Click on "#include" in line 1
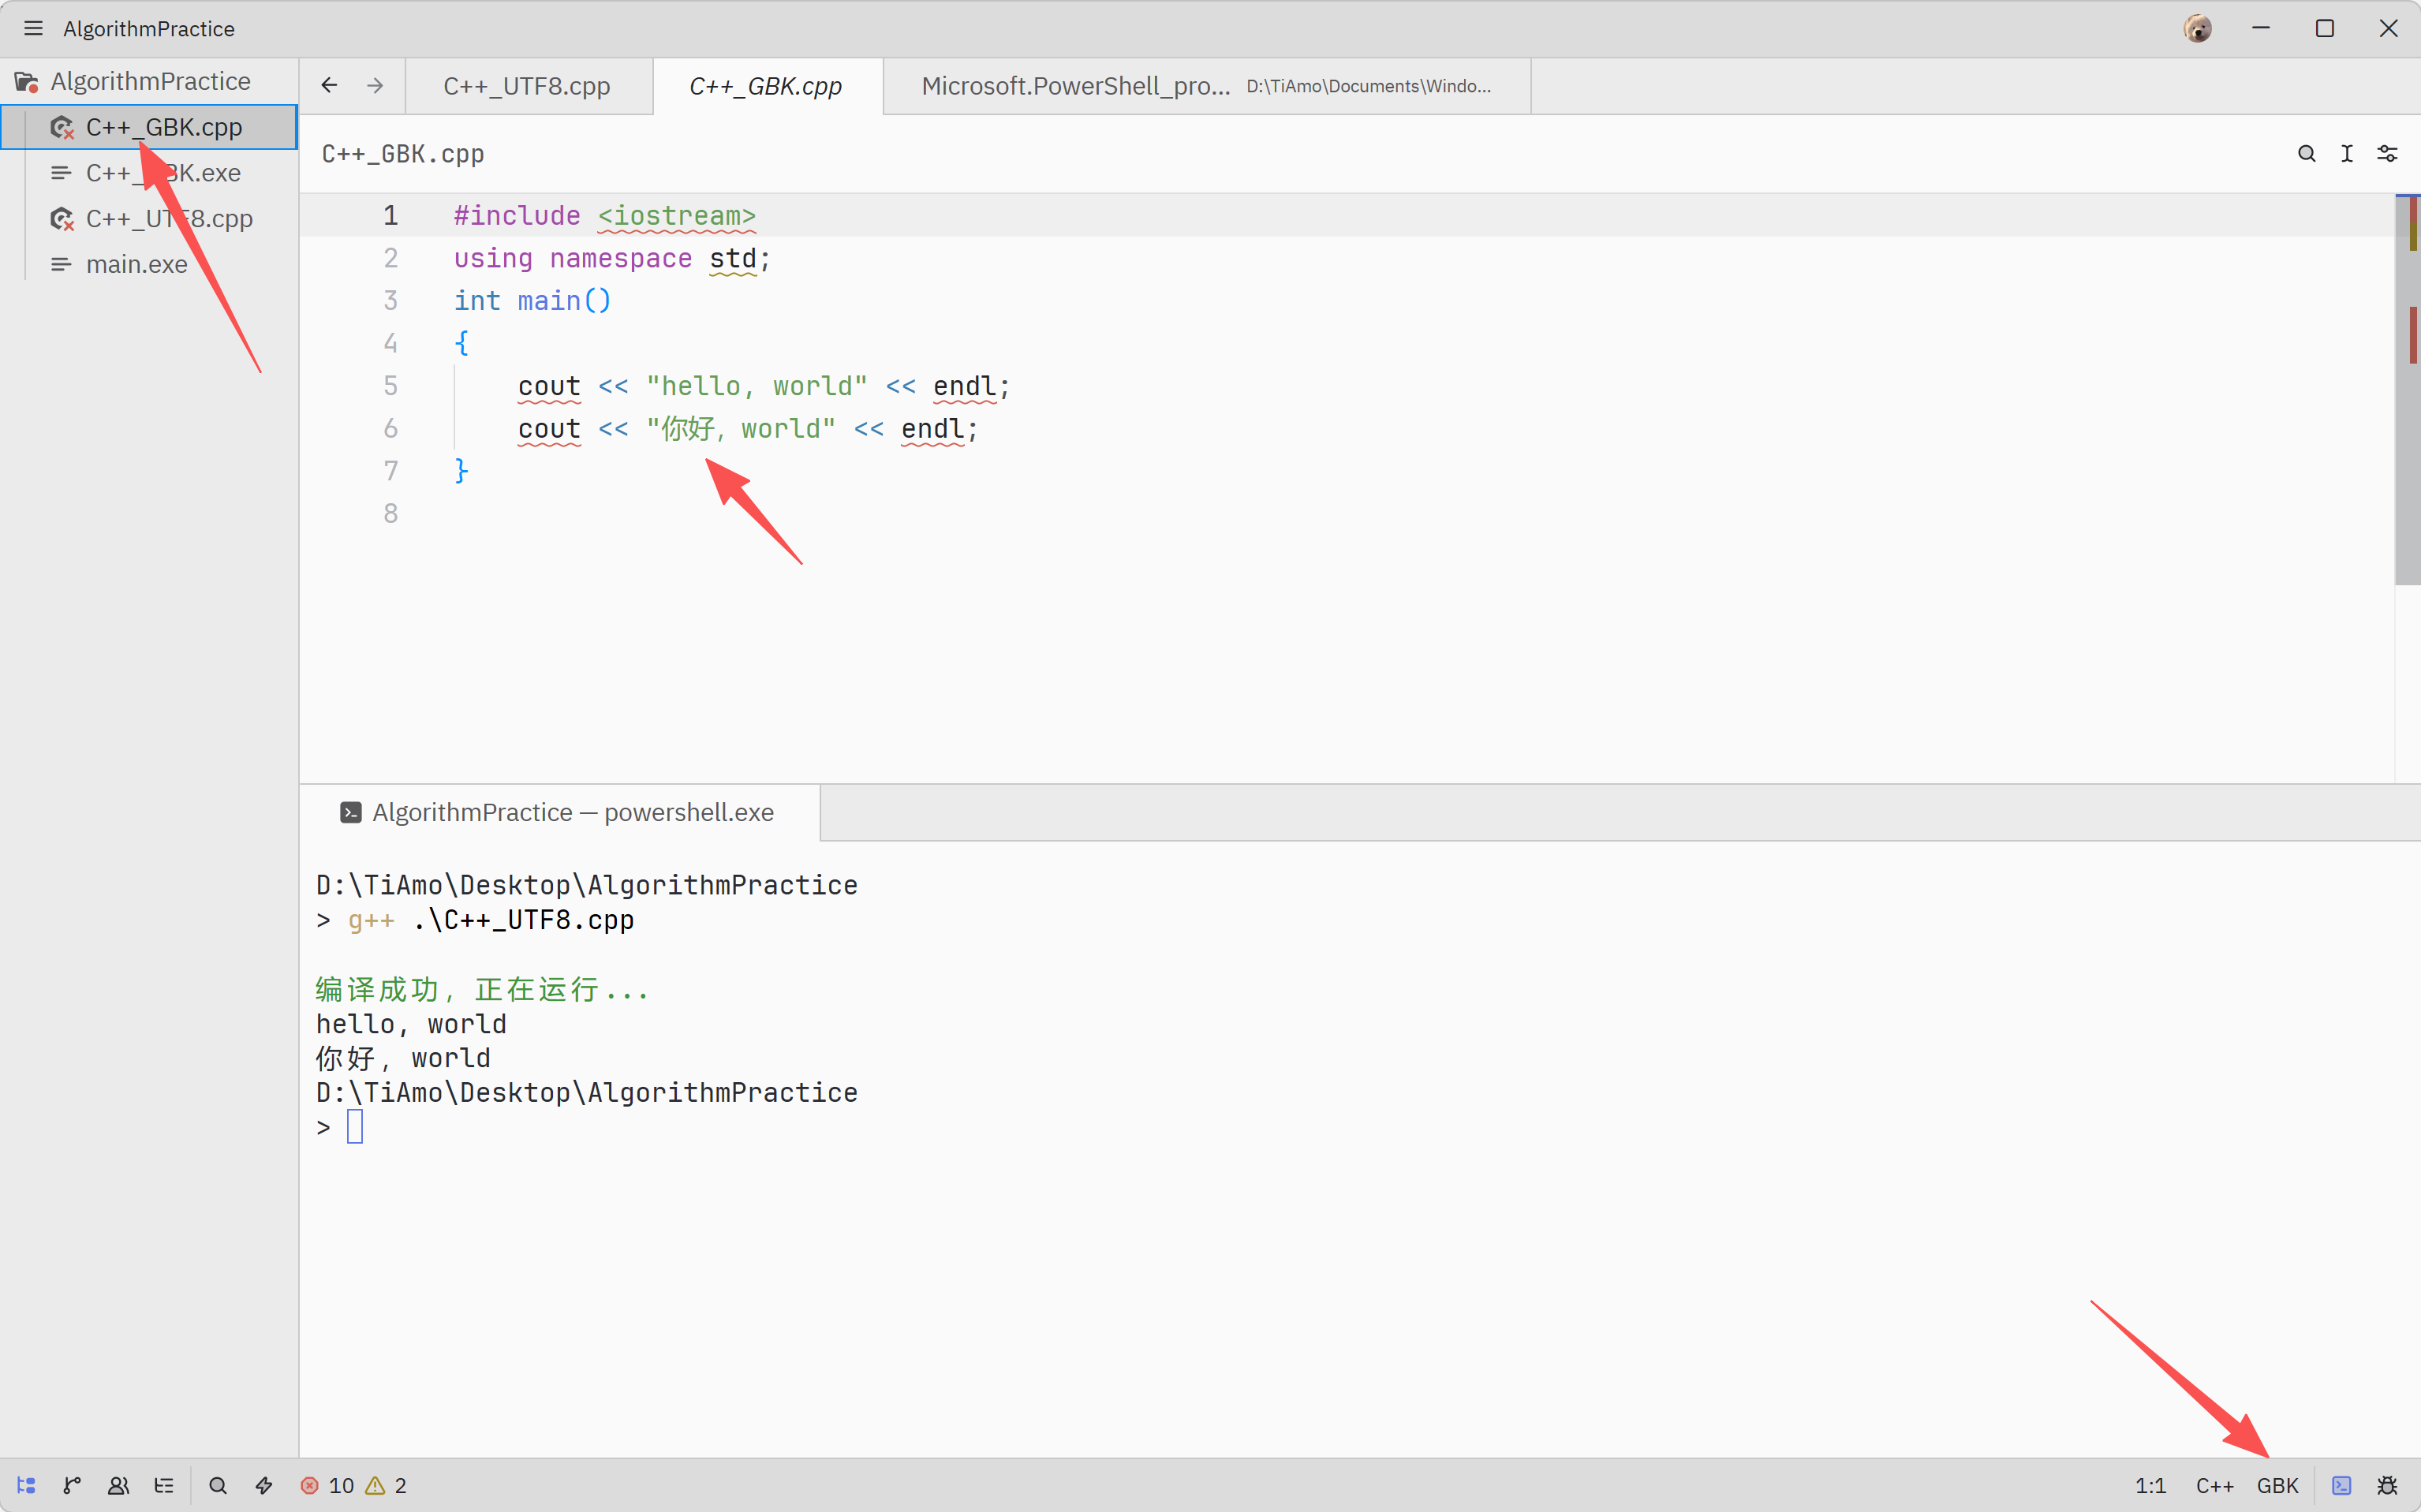The width and height of the screenshot is (2421, 1512). pyautogui.click(x=517, y=216)
